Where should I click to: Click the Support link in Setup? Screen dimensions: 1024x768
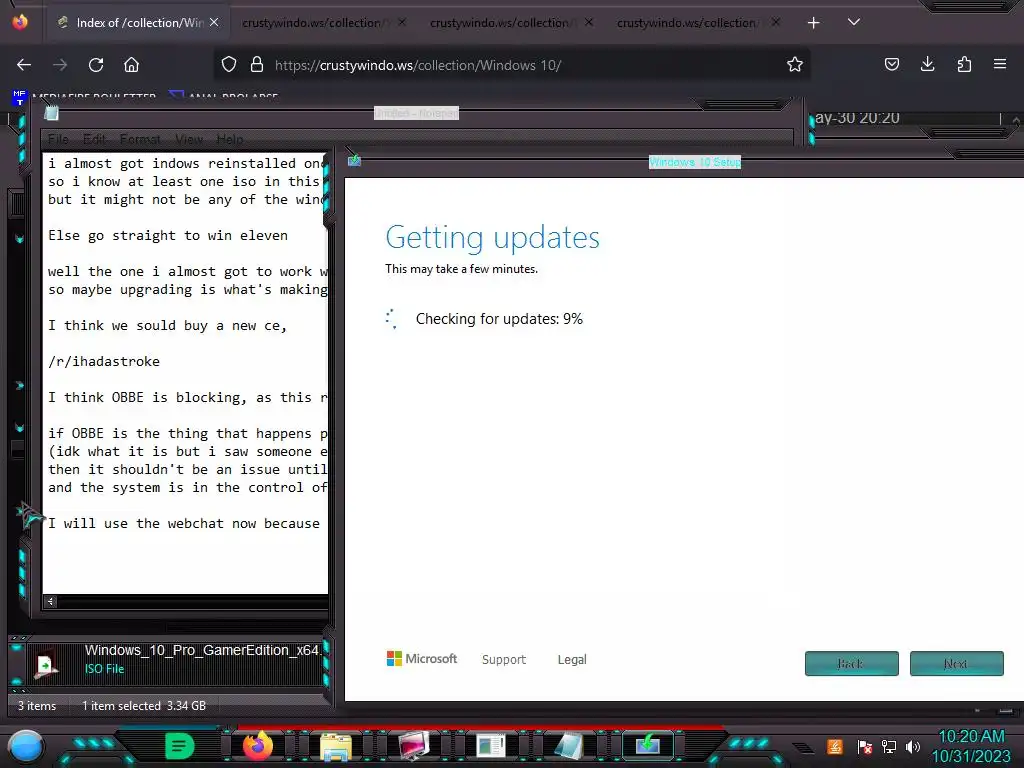pyautogui.click(x=504, y=660)
